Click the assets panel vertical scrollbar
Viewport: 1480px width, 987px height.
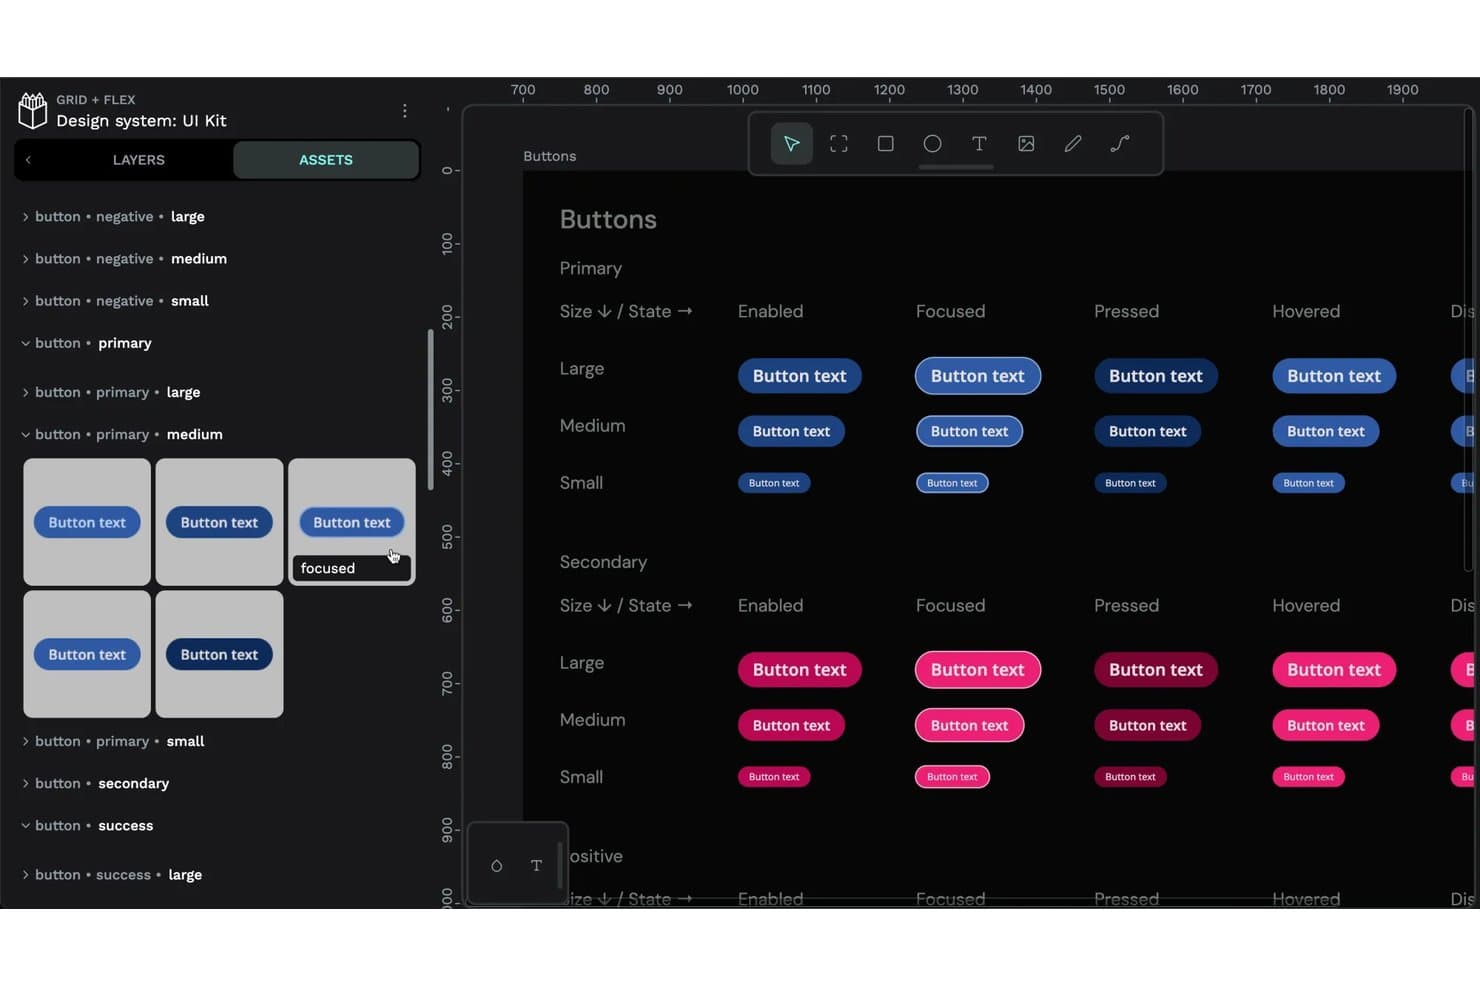click(x=430, y=410)
